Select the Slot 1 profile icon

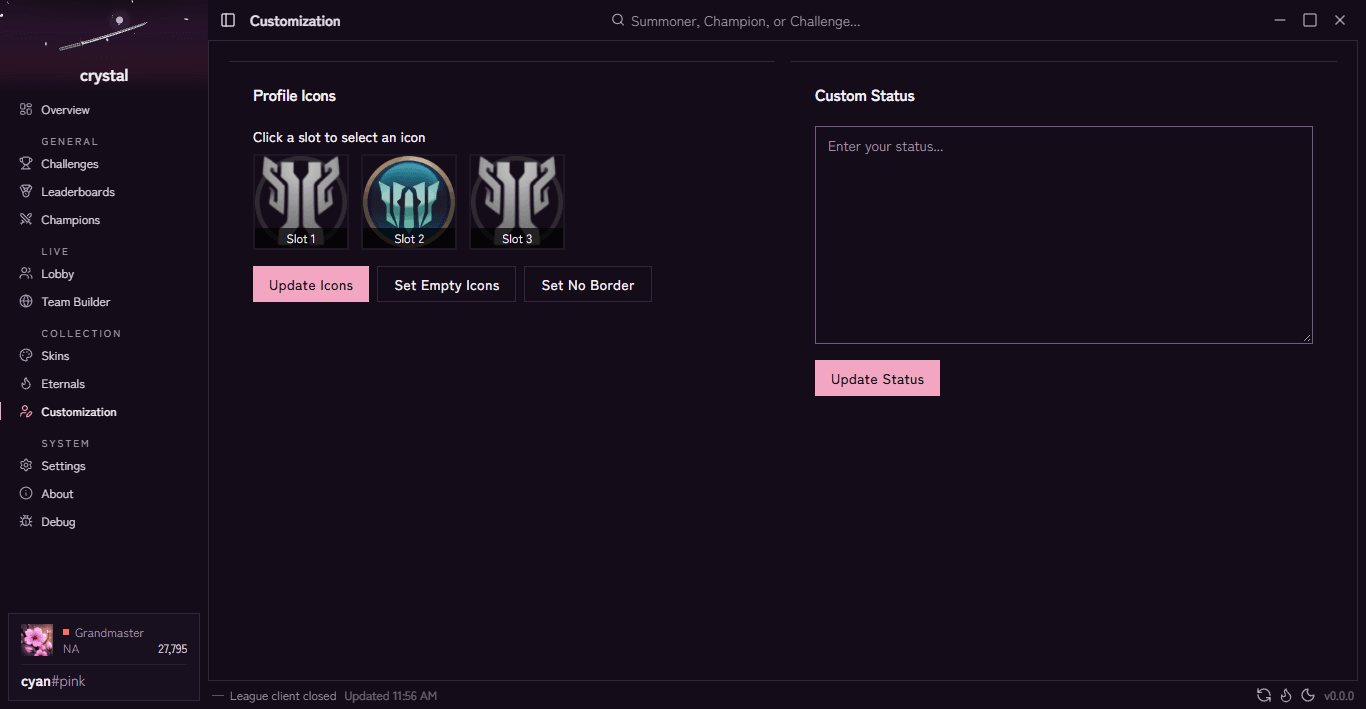pos(301,202)
